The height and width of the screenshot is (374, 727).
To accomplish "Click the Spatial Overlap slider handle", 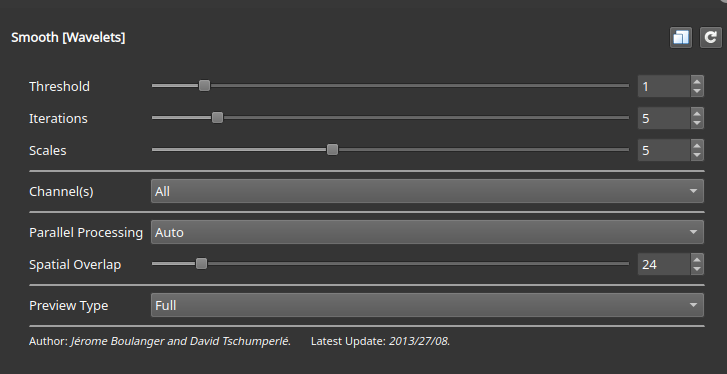I will coord(201,264).
